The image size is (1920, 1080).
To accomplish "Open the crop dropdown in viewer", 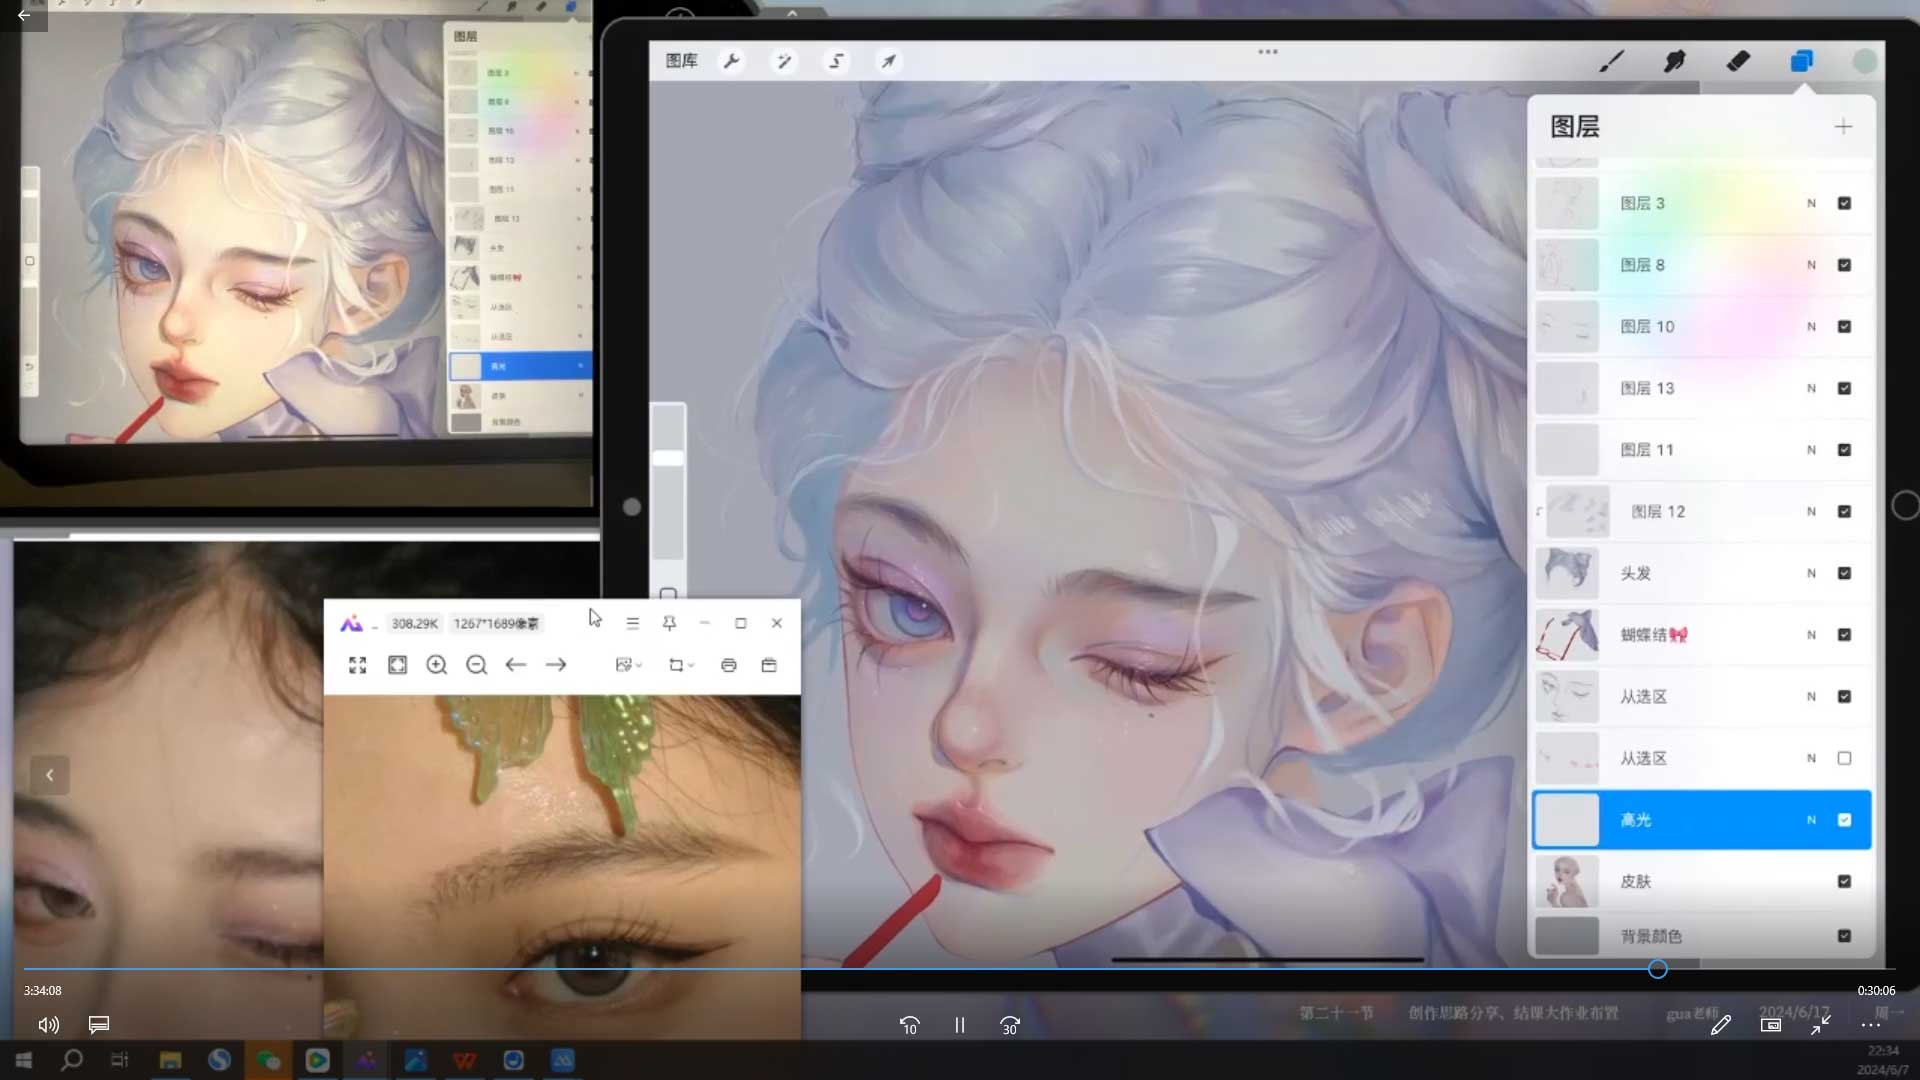I will [x=682, y=665].
